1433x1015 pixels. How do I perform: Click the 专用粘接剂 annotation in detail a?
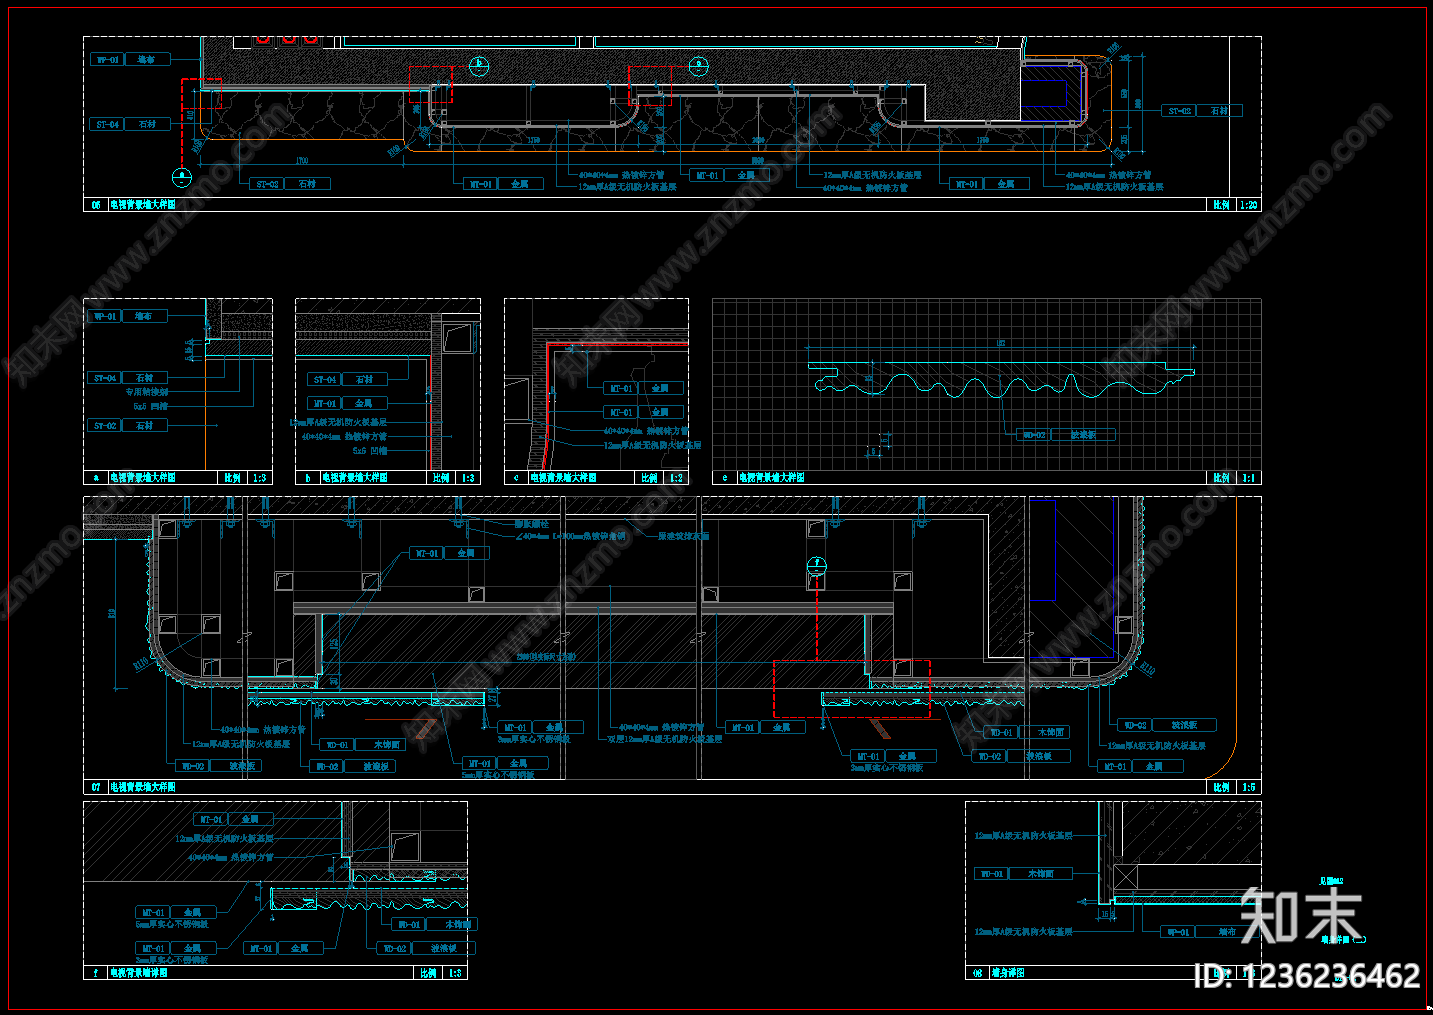click(x=147, y=392)
